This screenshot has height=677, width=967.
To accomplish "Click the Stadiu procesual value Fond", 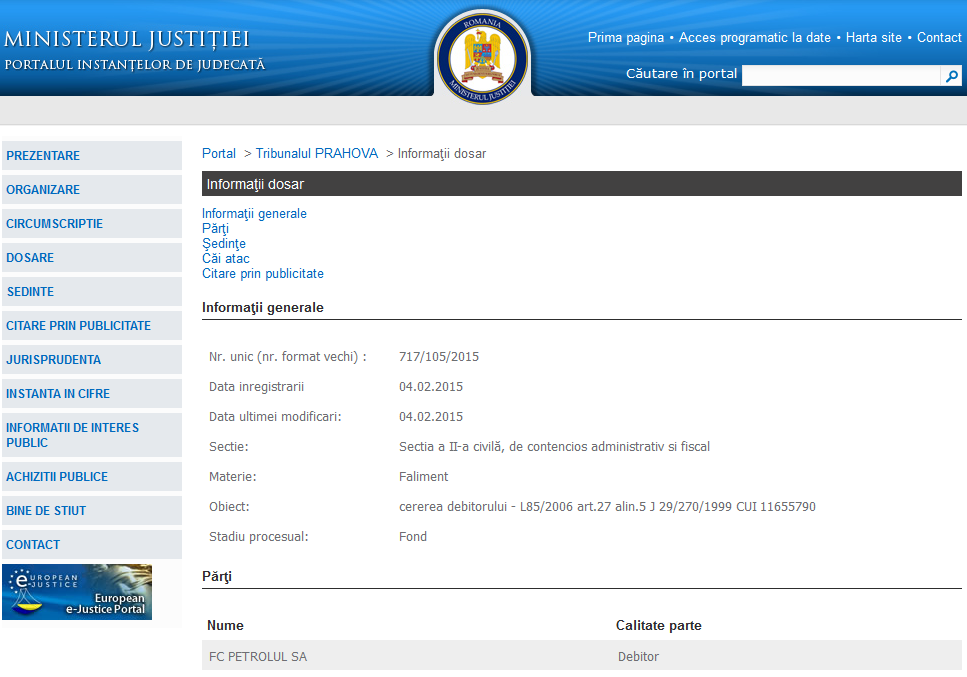I will tap(413, 536).
